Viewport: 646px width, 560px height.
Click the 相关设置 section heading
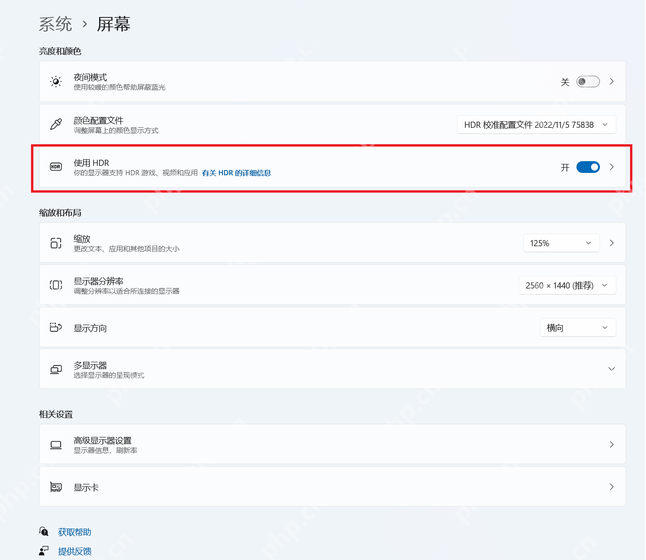[x=56, y=414]
